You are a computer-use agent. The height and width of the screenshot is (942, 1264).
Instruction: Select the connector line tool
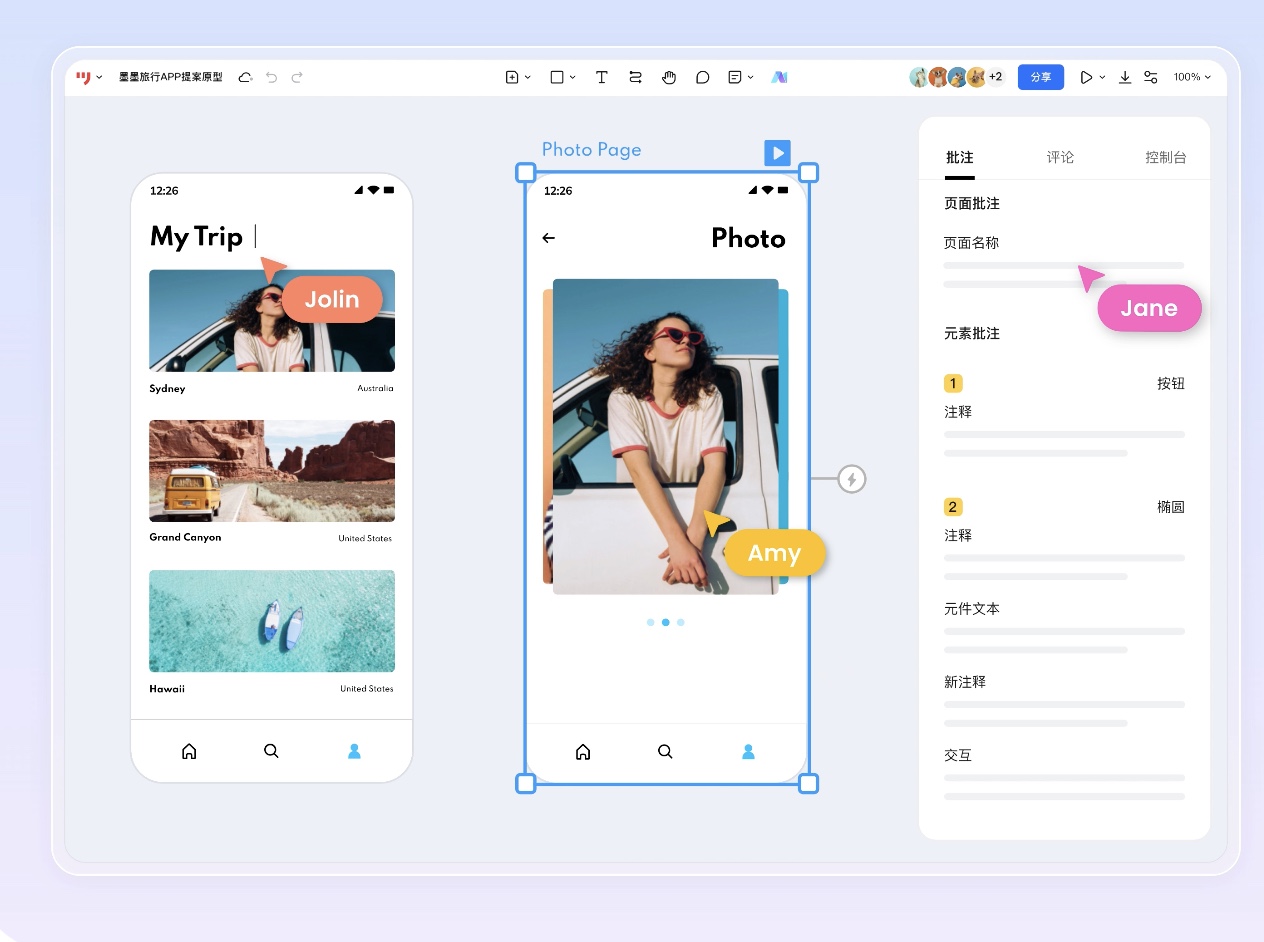pyautogui.click(x=635, y=77)
